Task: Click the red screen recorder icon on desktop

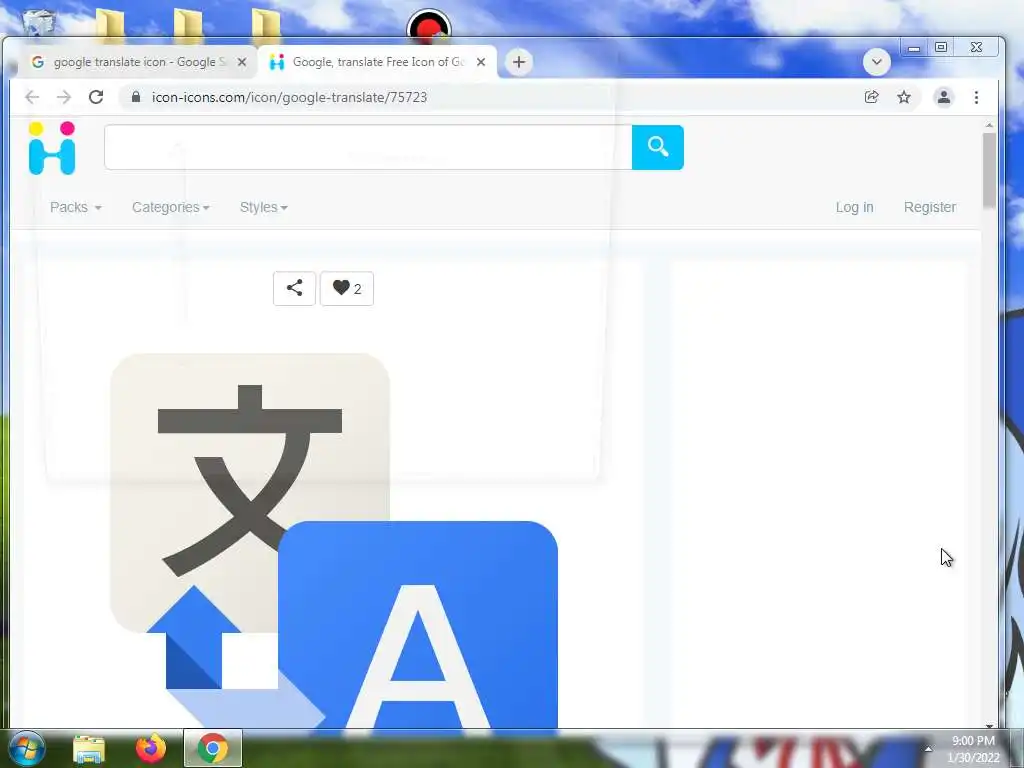Action: tap(428, 26)
